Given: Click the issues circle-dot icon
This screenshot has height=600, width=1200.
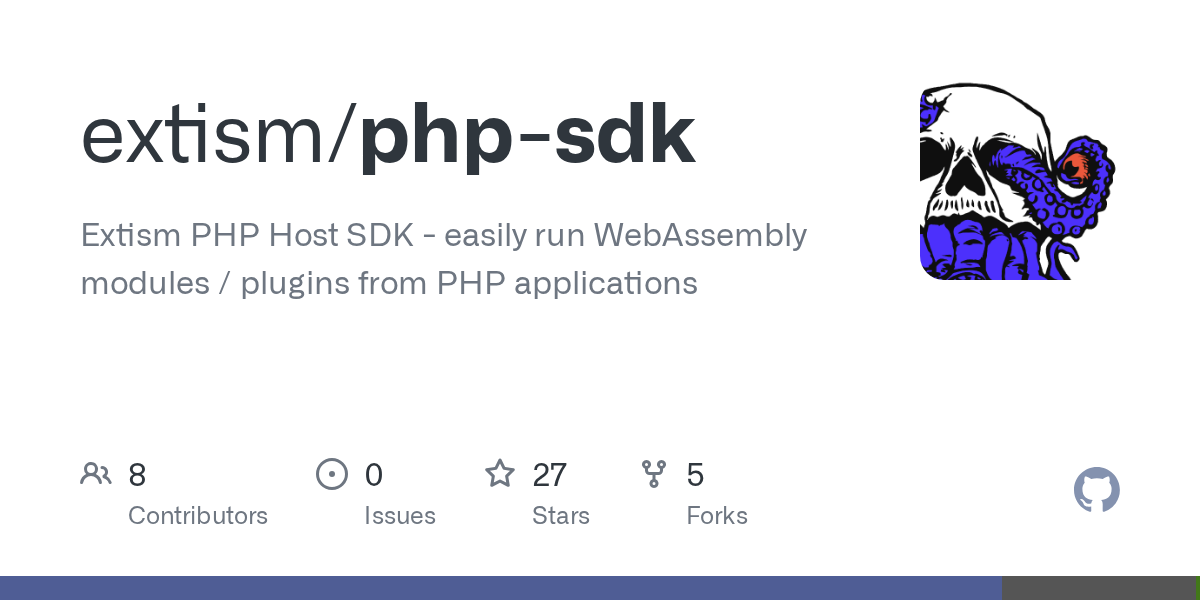Looking at the screenshot, I should pos(331,474).
